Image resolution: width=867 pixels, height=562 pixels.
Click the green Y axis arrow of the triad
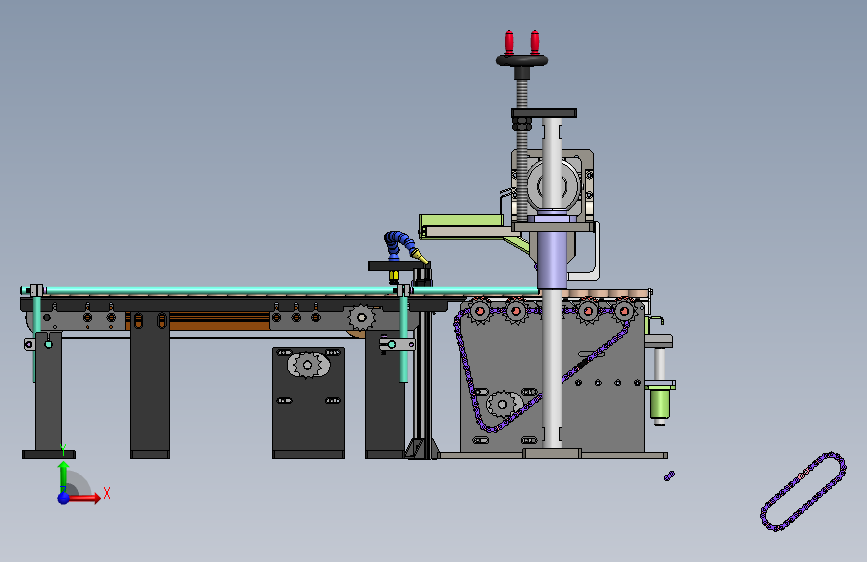pyautogui.click(x=64, y=473)
